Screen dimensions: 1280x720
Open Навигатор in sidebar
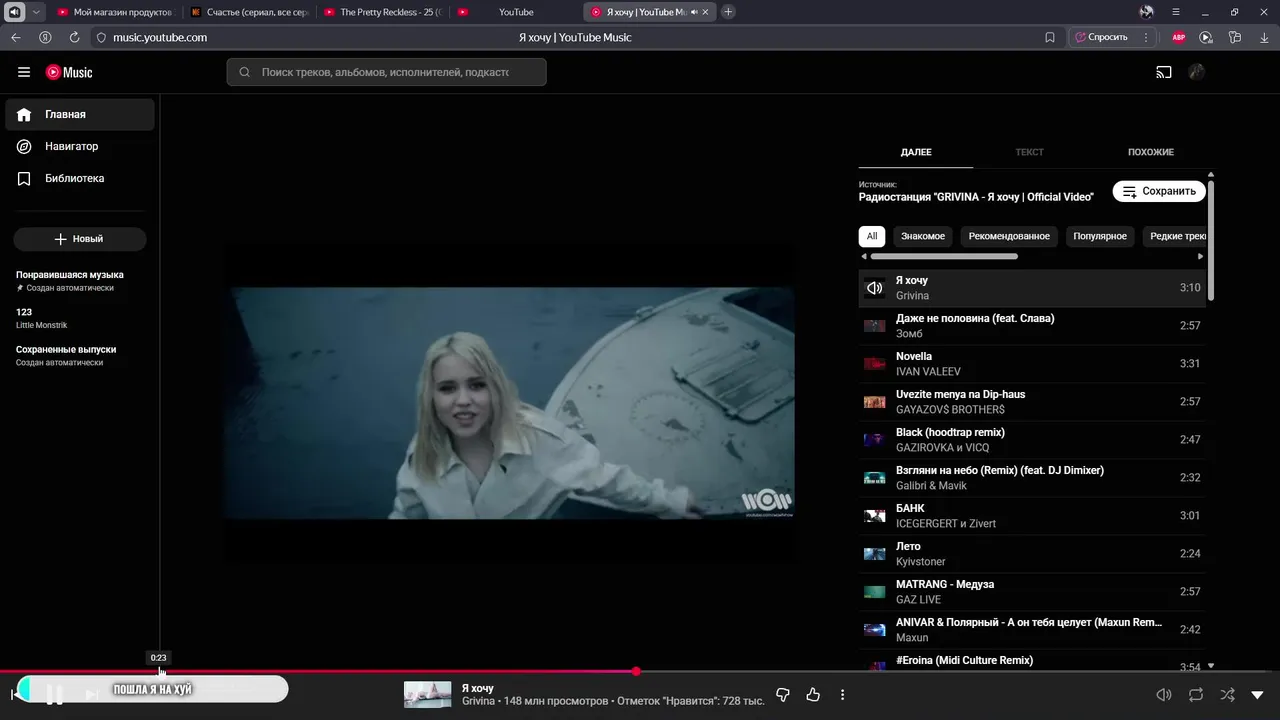point(80,146)
